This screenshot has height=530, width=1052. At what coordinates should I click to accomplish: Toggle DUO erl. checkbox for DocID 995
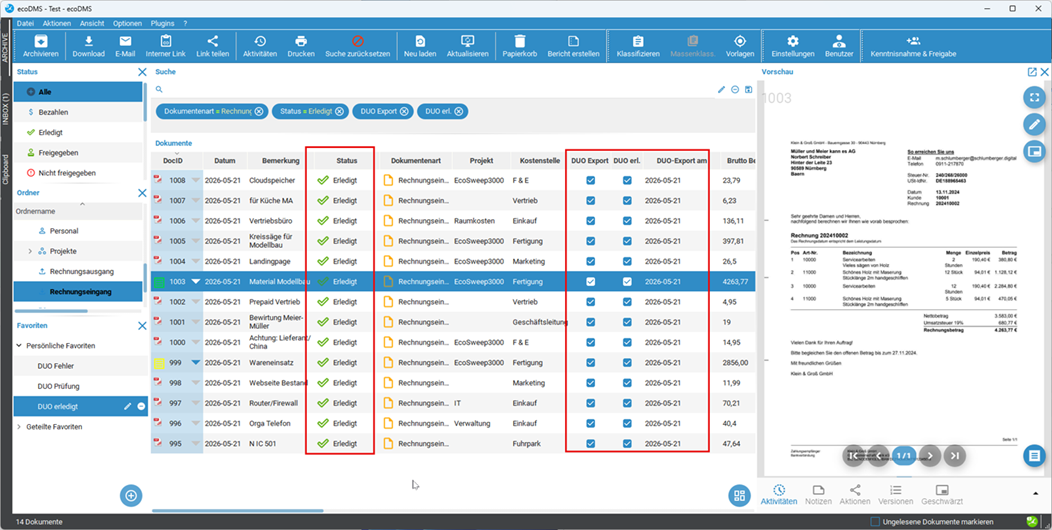pos(627,443)
